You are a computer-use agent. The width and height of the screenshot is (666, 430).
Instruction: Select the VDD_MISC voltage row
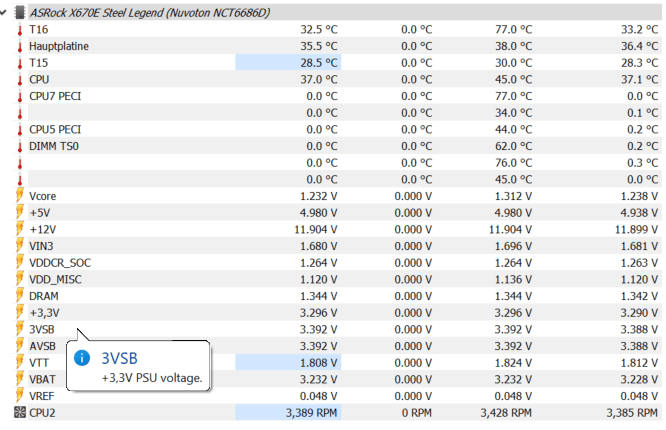(337, 280)
